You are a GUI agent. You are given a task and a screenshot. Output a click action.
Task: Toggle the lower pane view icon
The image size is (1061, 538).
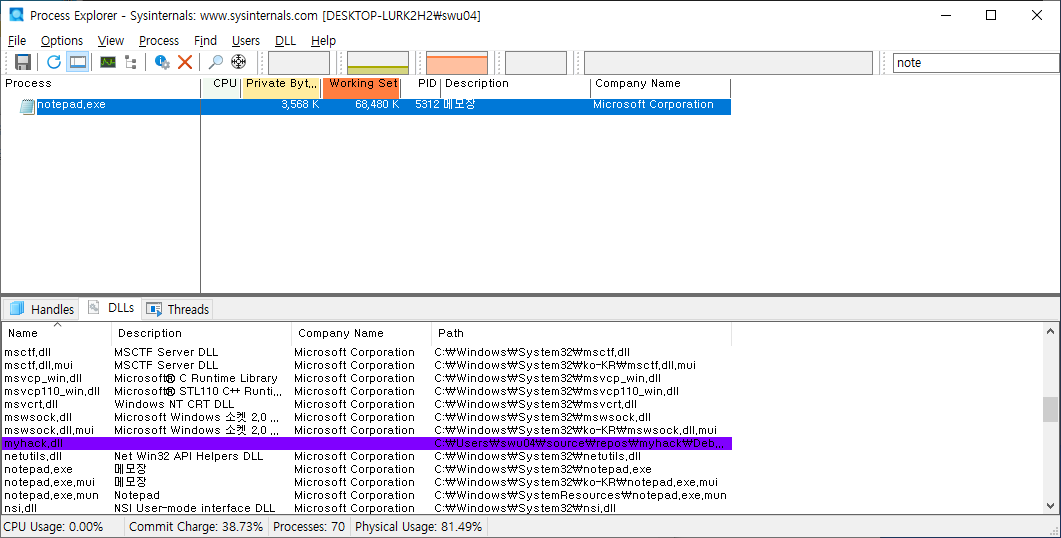[78, 62]
